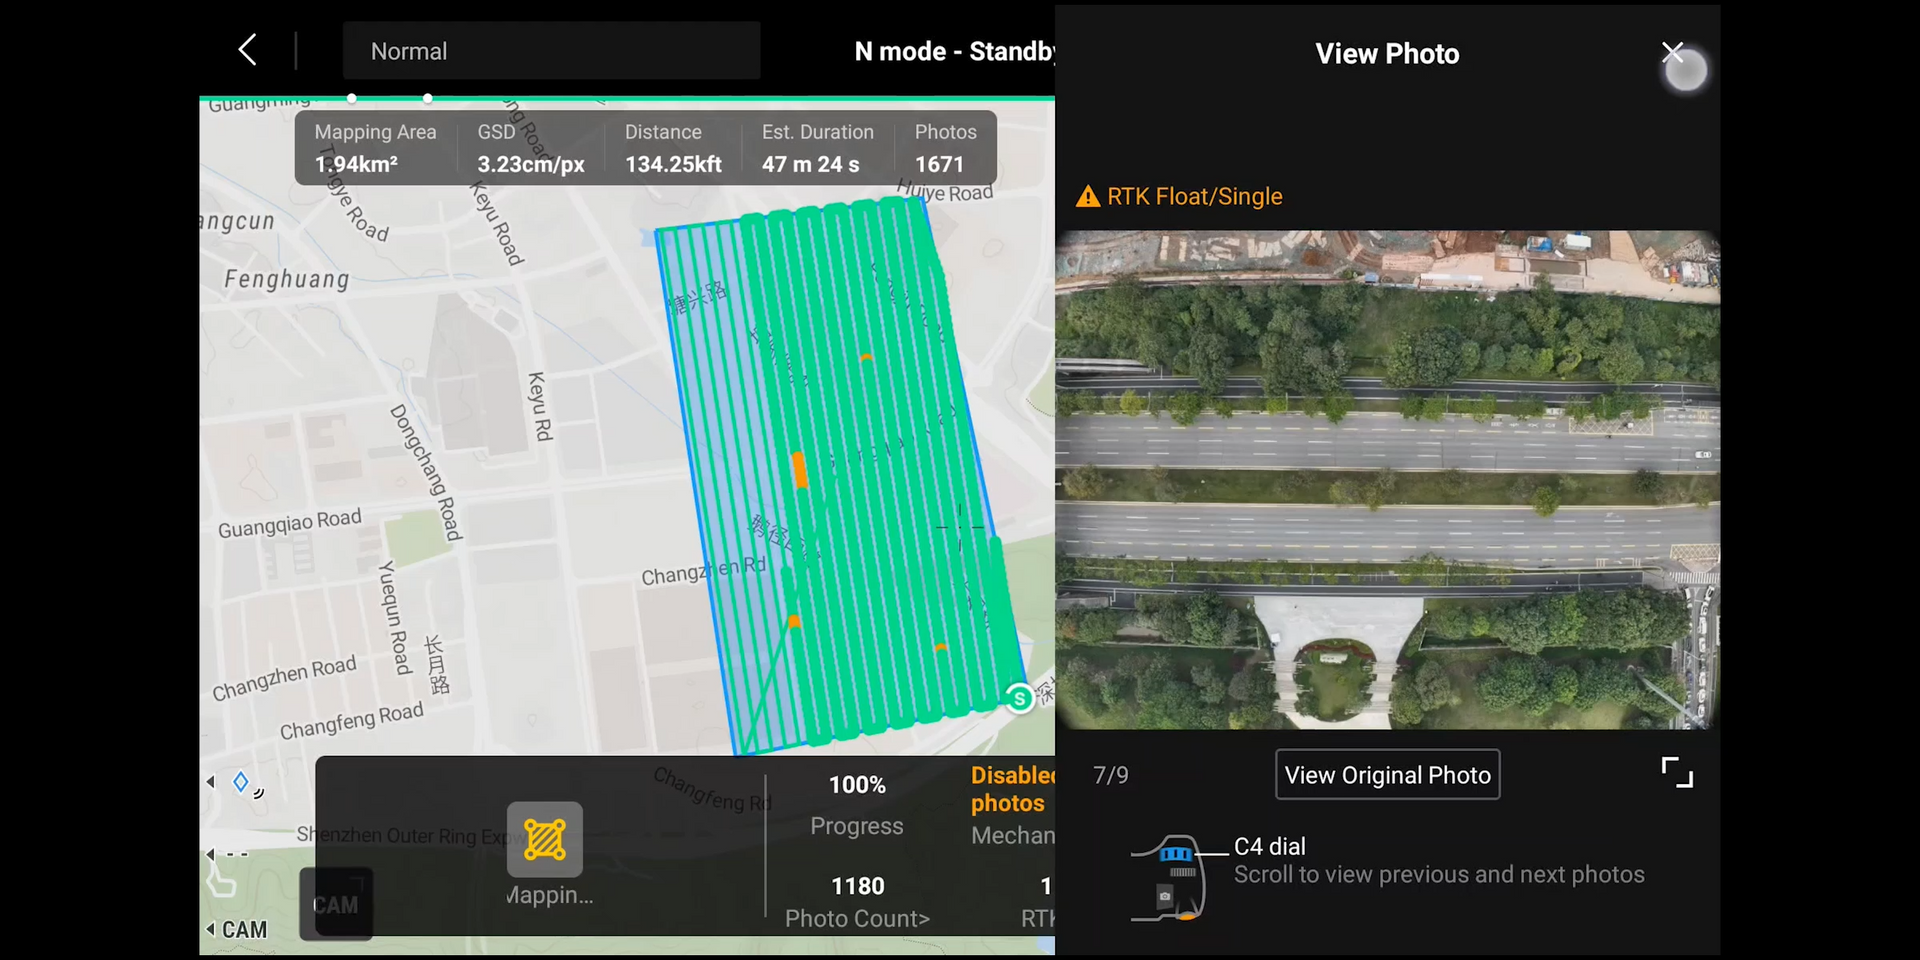Click the green S start point marker
This screenshot has width=1920, height=960.
(1019, 698)
